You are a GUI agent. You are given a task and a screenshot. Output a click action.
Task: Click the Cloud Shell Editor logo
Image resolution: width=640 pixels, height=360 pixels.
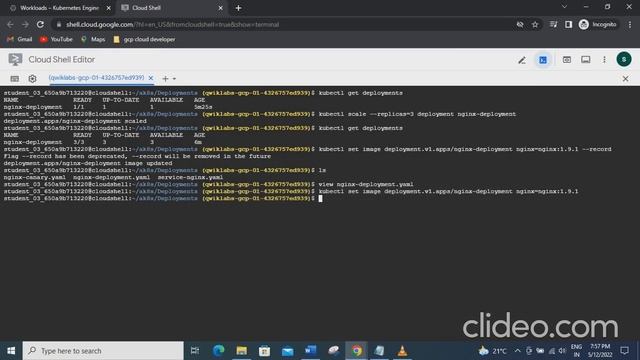(16, 60)
